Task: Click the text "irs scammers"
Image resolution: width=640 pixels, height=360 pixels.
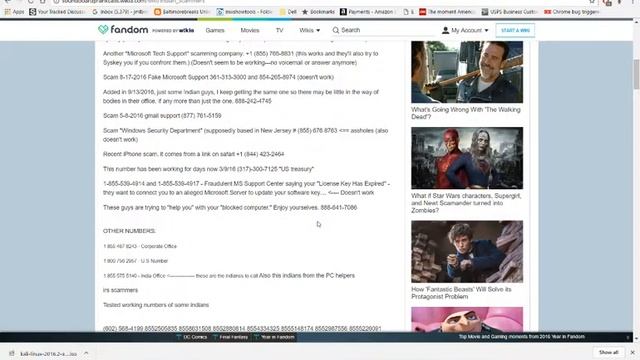Action: (120, 290)
